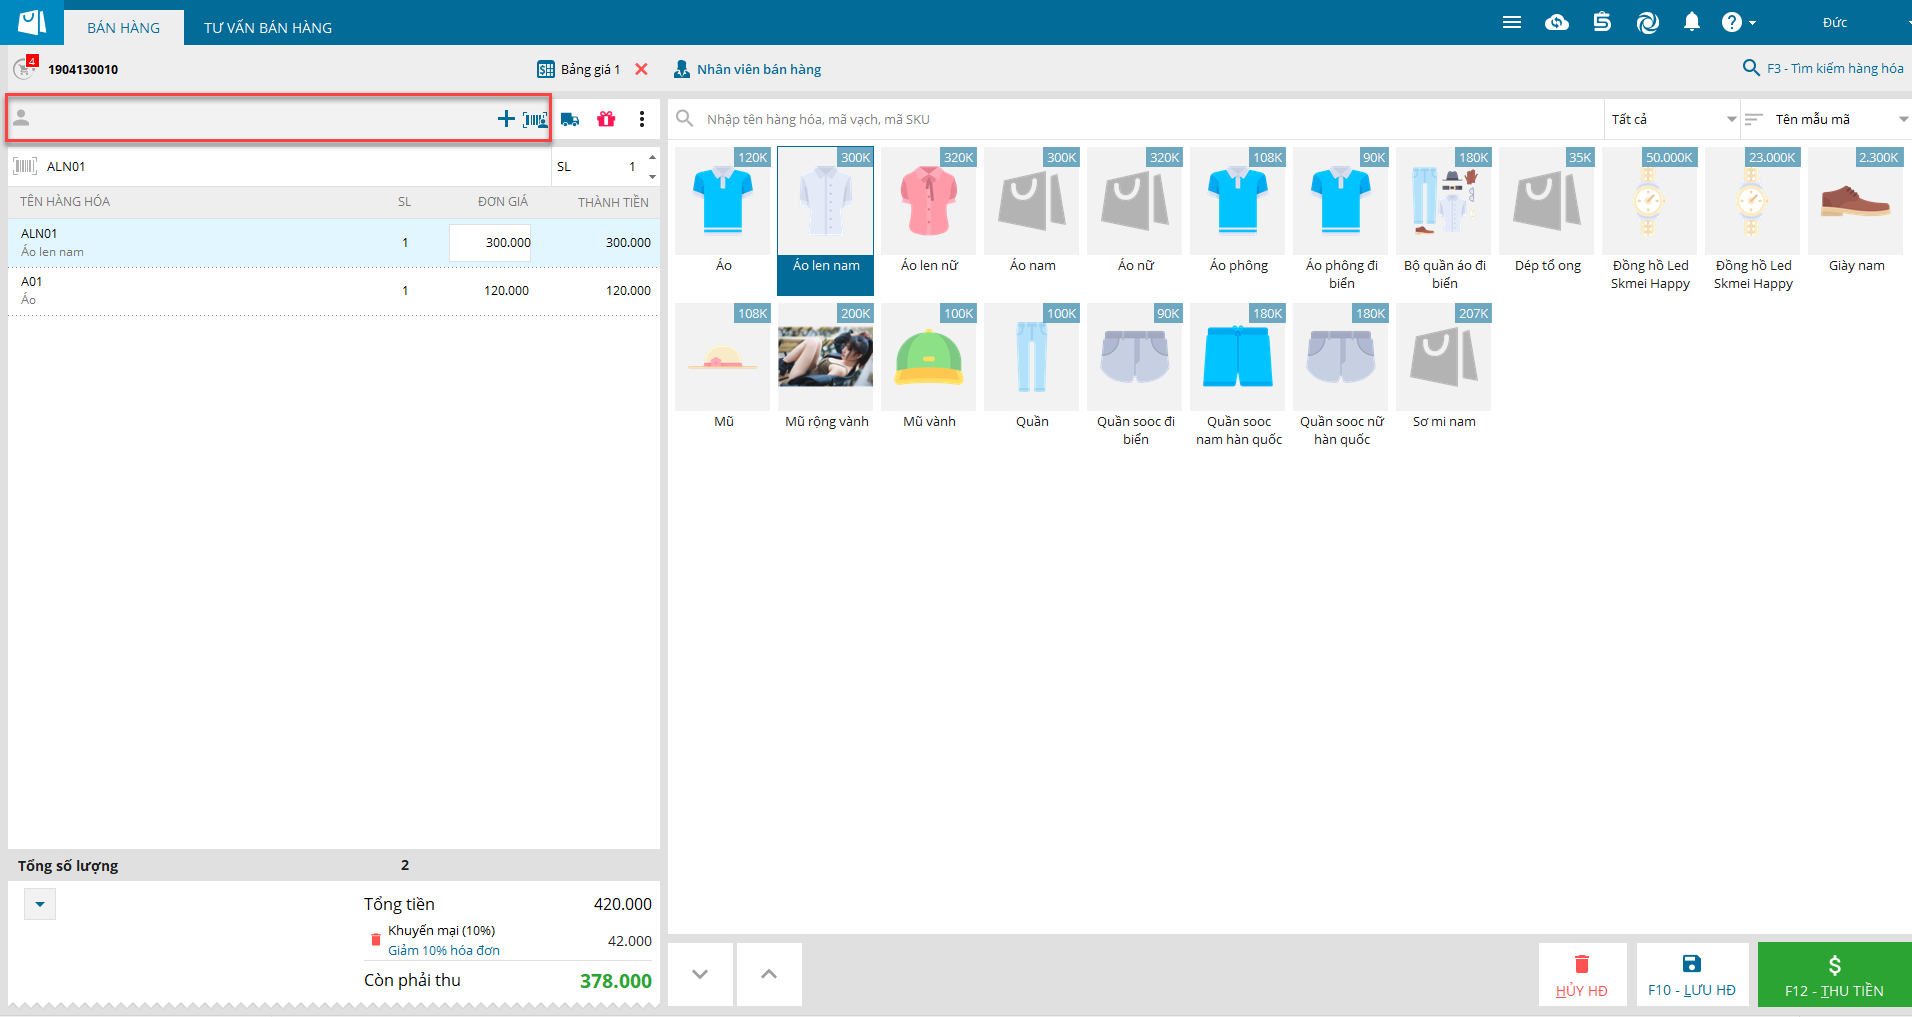Add Đồng hồ Led 50.000K watch
This screenshot has width=1912, height=1017.
[x=1650, y=220]
